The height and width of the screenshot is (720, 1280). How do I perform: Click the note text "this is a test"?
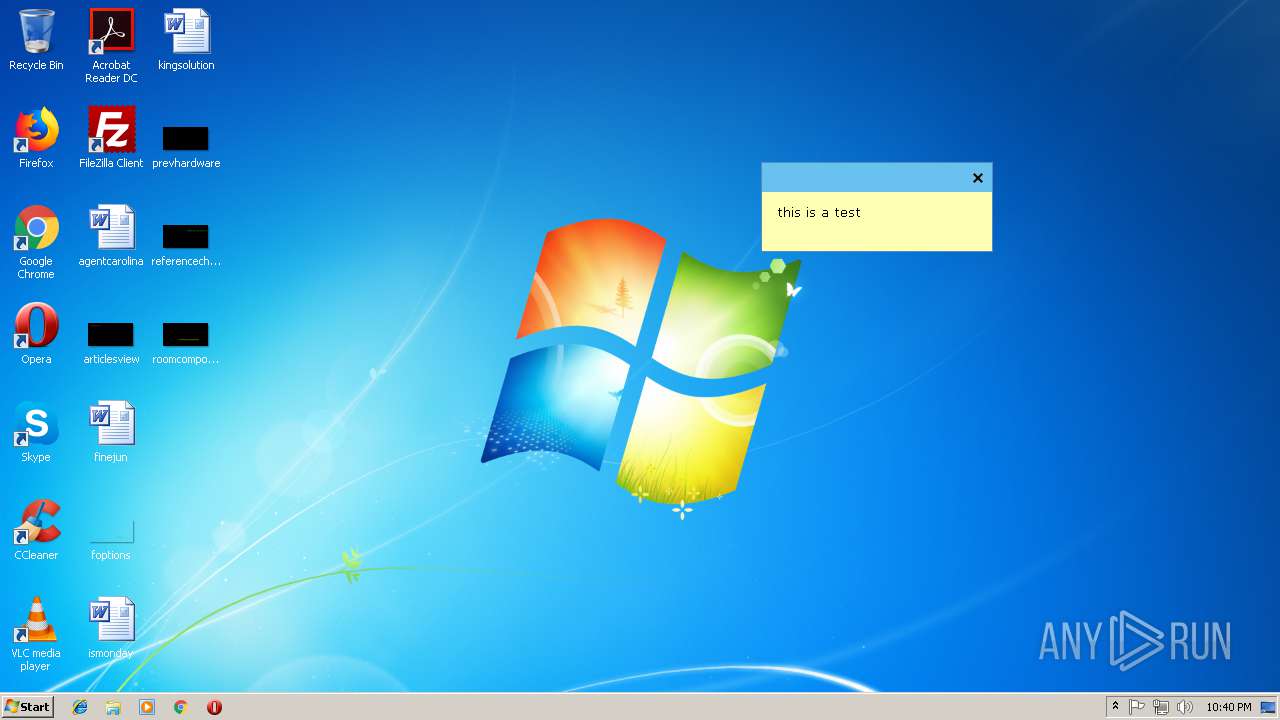pyautogui.click(x=819, y=212)
